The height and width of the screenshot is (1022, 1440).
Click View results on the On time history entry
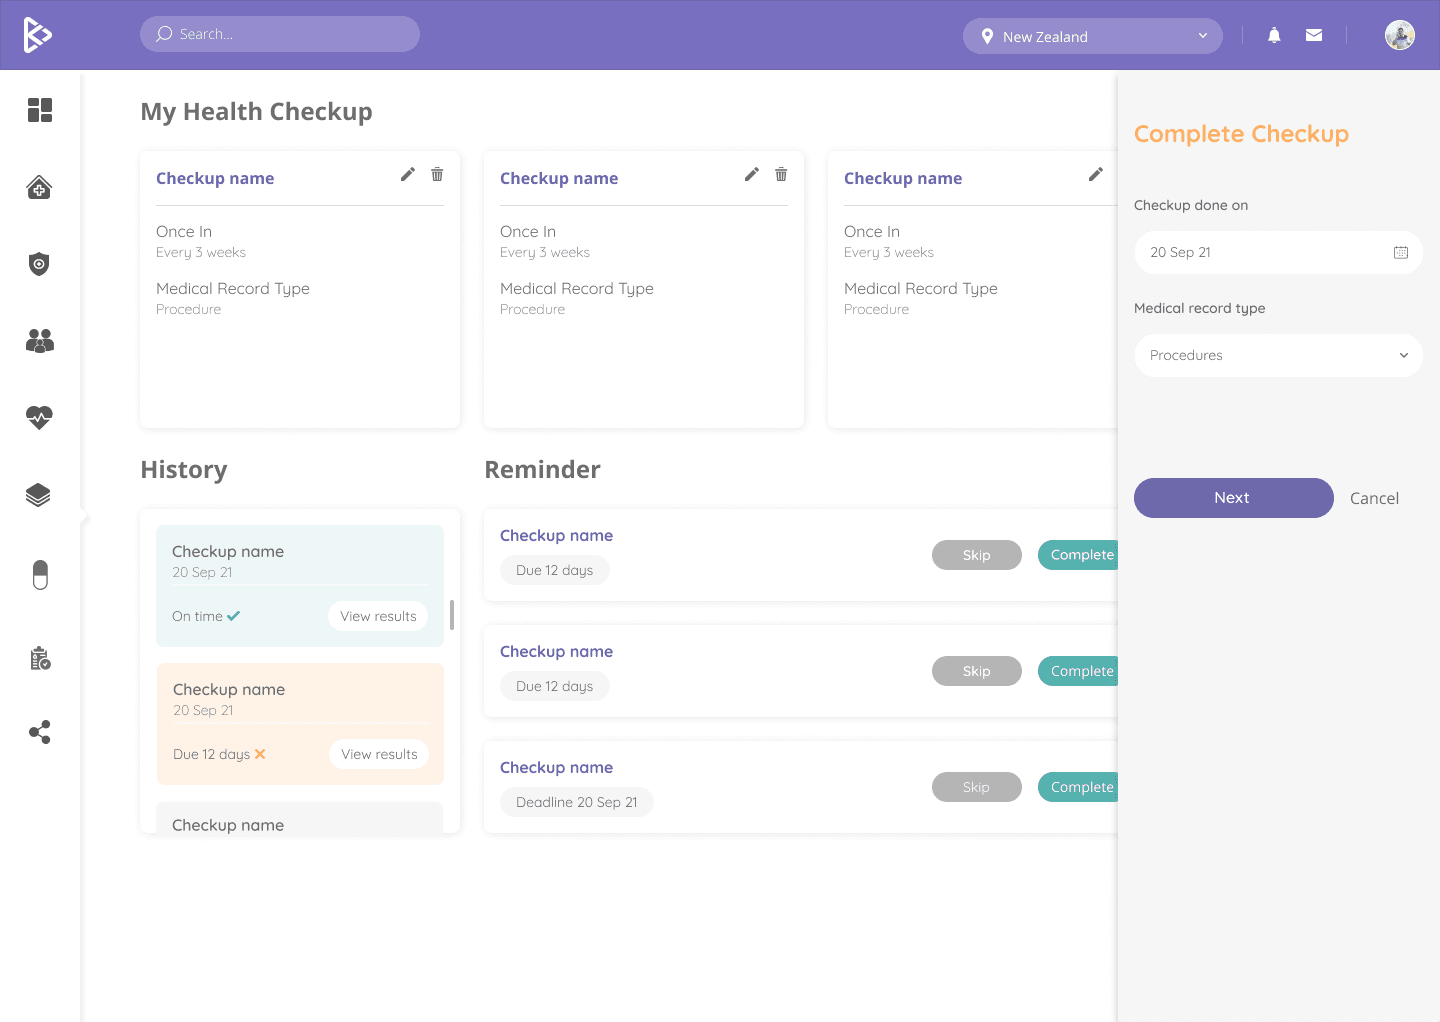pyautogui.click(x=378, y=615)
